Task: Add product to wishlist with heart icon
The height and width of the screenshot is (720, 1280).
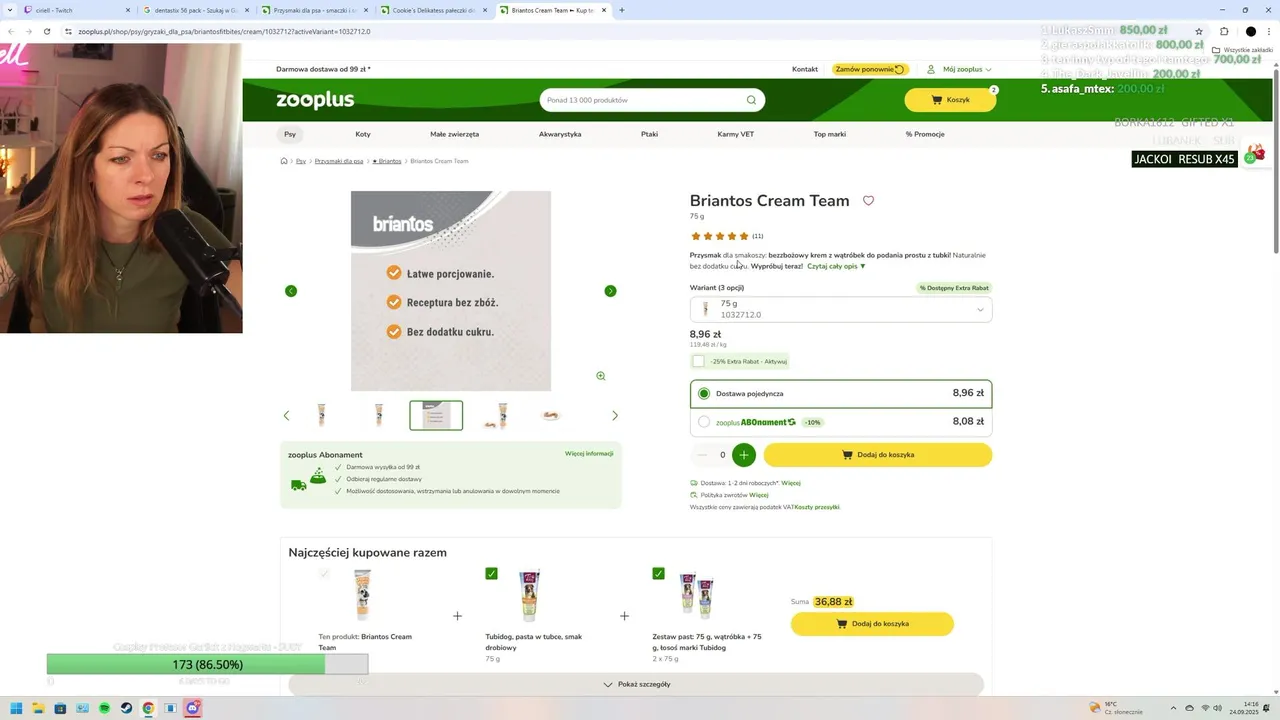Action: click(868, 201)
